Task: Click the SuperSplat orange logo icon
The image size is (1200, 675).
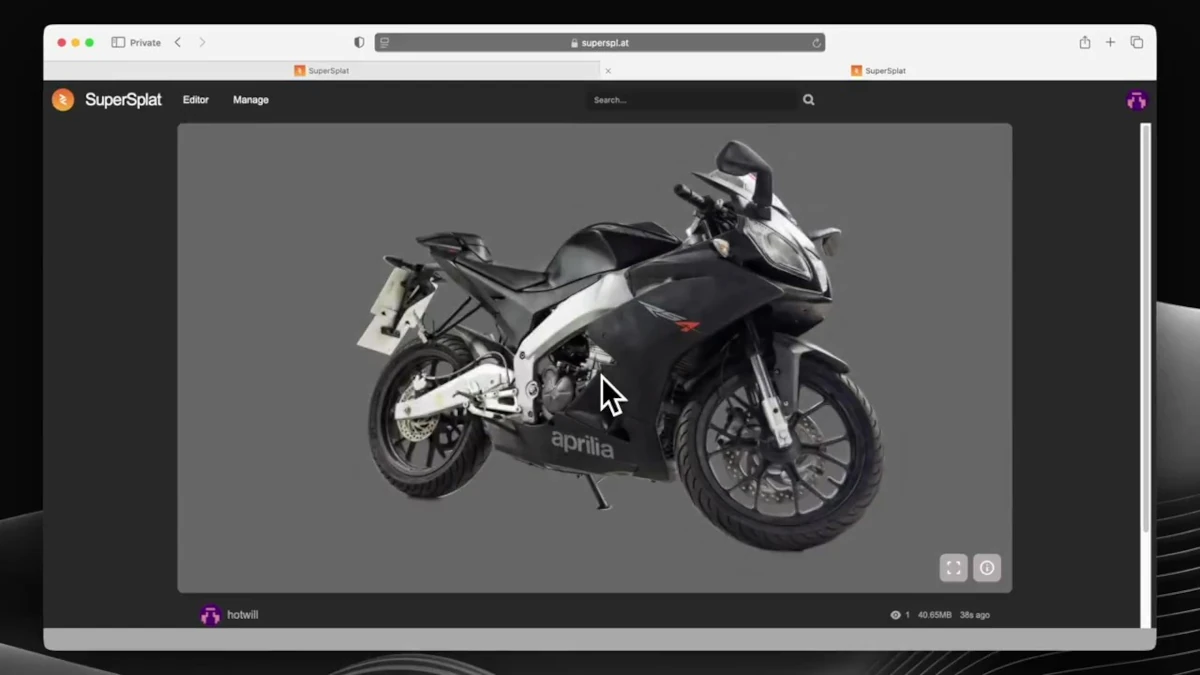Action: click(x=63, y=100)
